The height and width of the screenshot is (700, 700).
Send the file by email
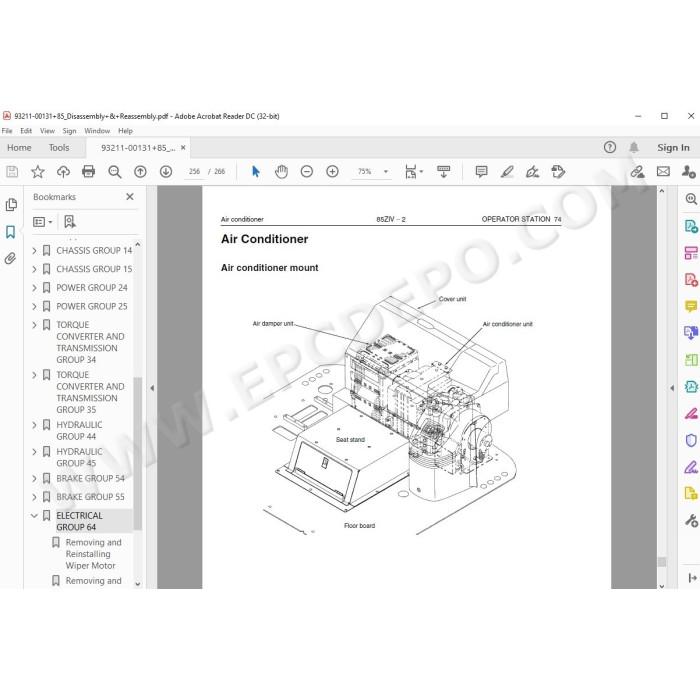(x=663, y=171)
